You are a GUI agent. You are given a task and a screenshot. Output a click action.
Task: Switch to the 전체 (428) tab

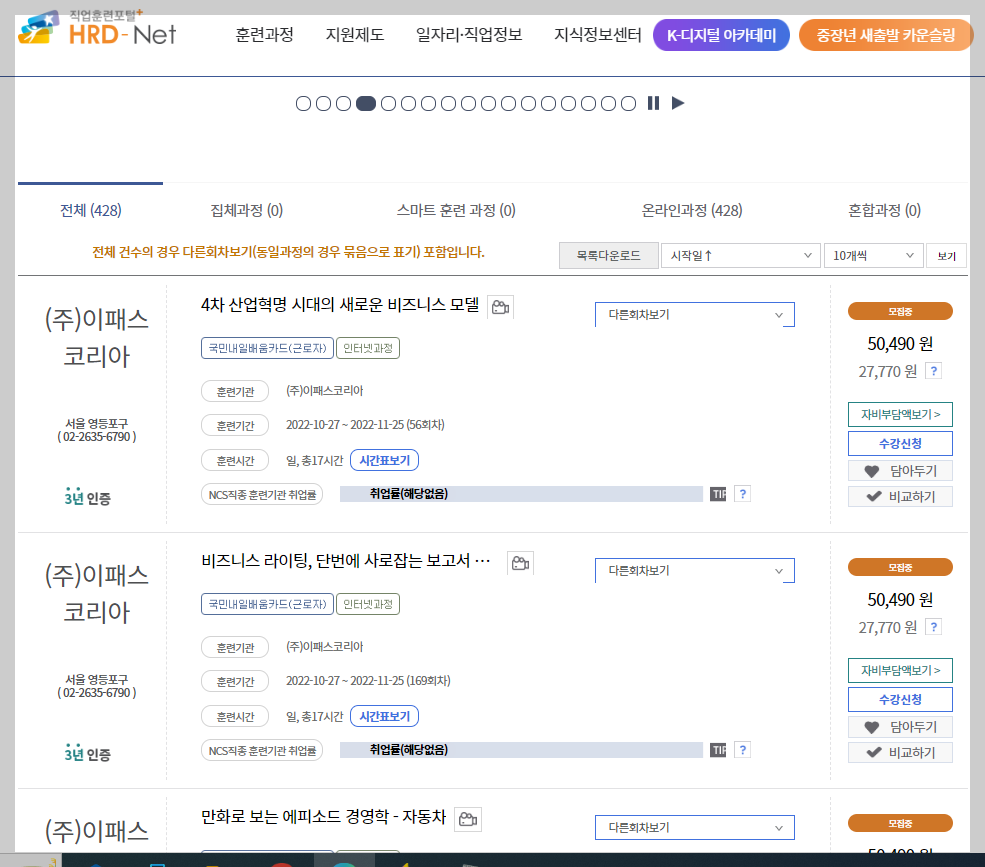tap(90, 210)
